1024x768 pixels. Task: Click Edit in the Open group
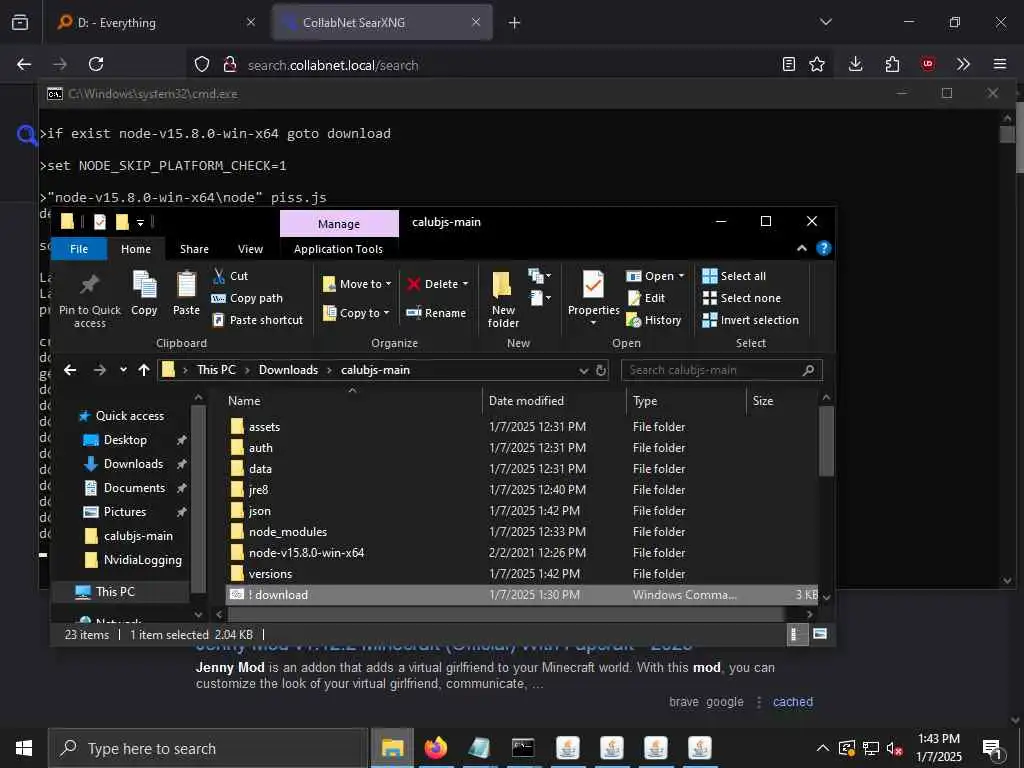point(646,298)
